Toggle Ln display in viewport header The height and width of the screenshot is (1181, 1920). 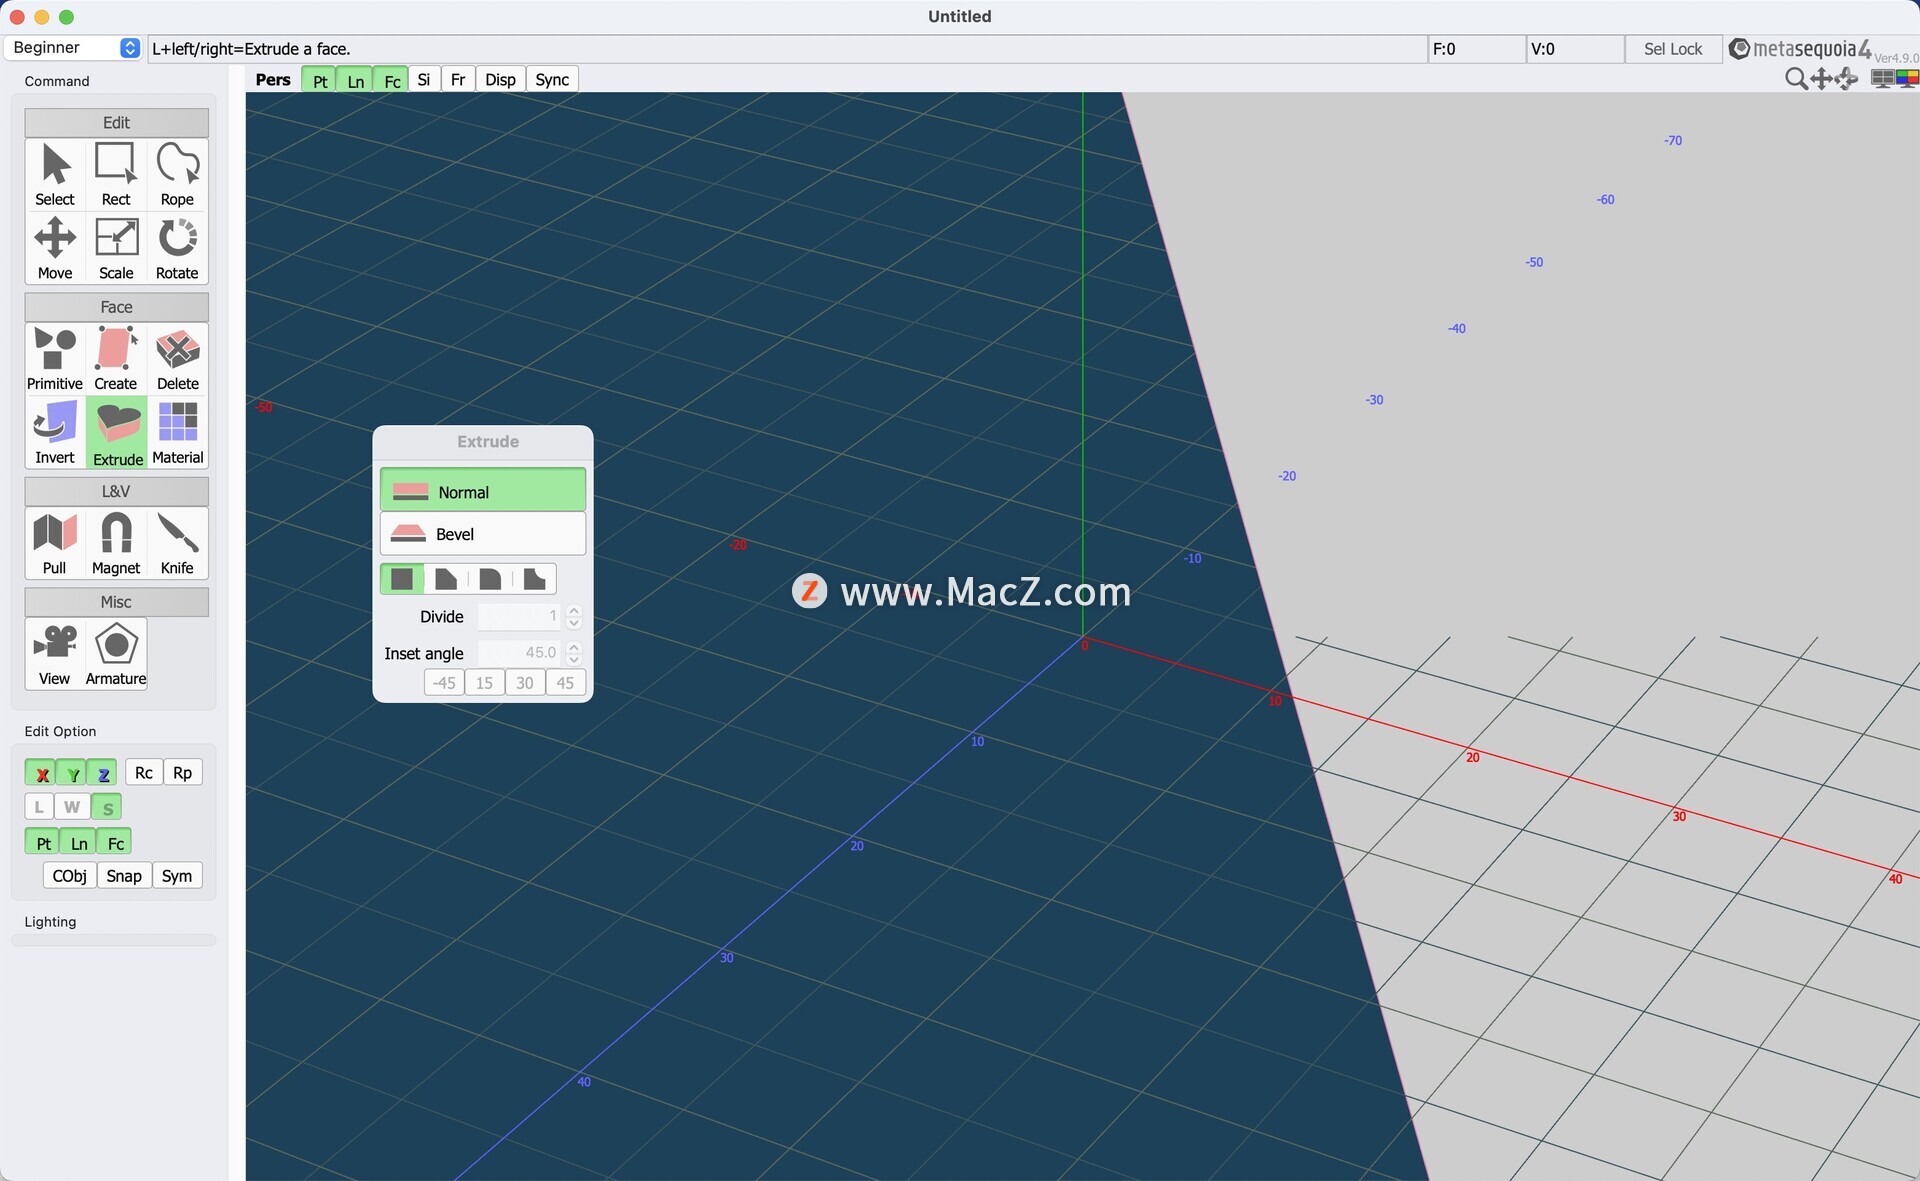[355, 80]
